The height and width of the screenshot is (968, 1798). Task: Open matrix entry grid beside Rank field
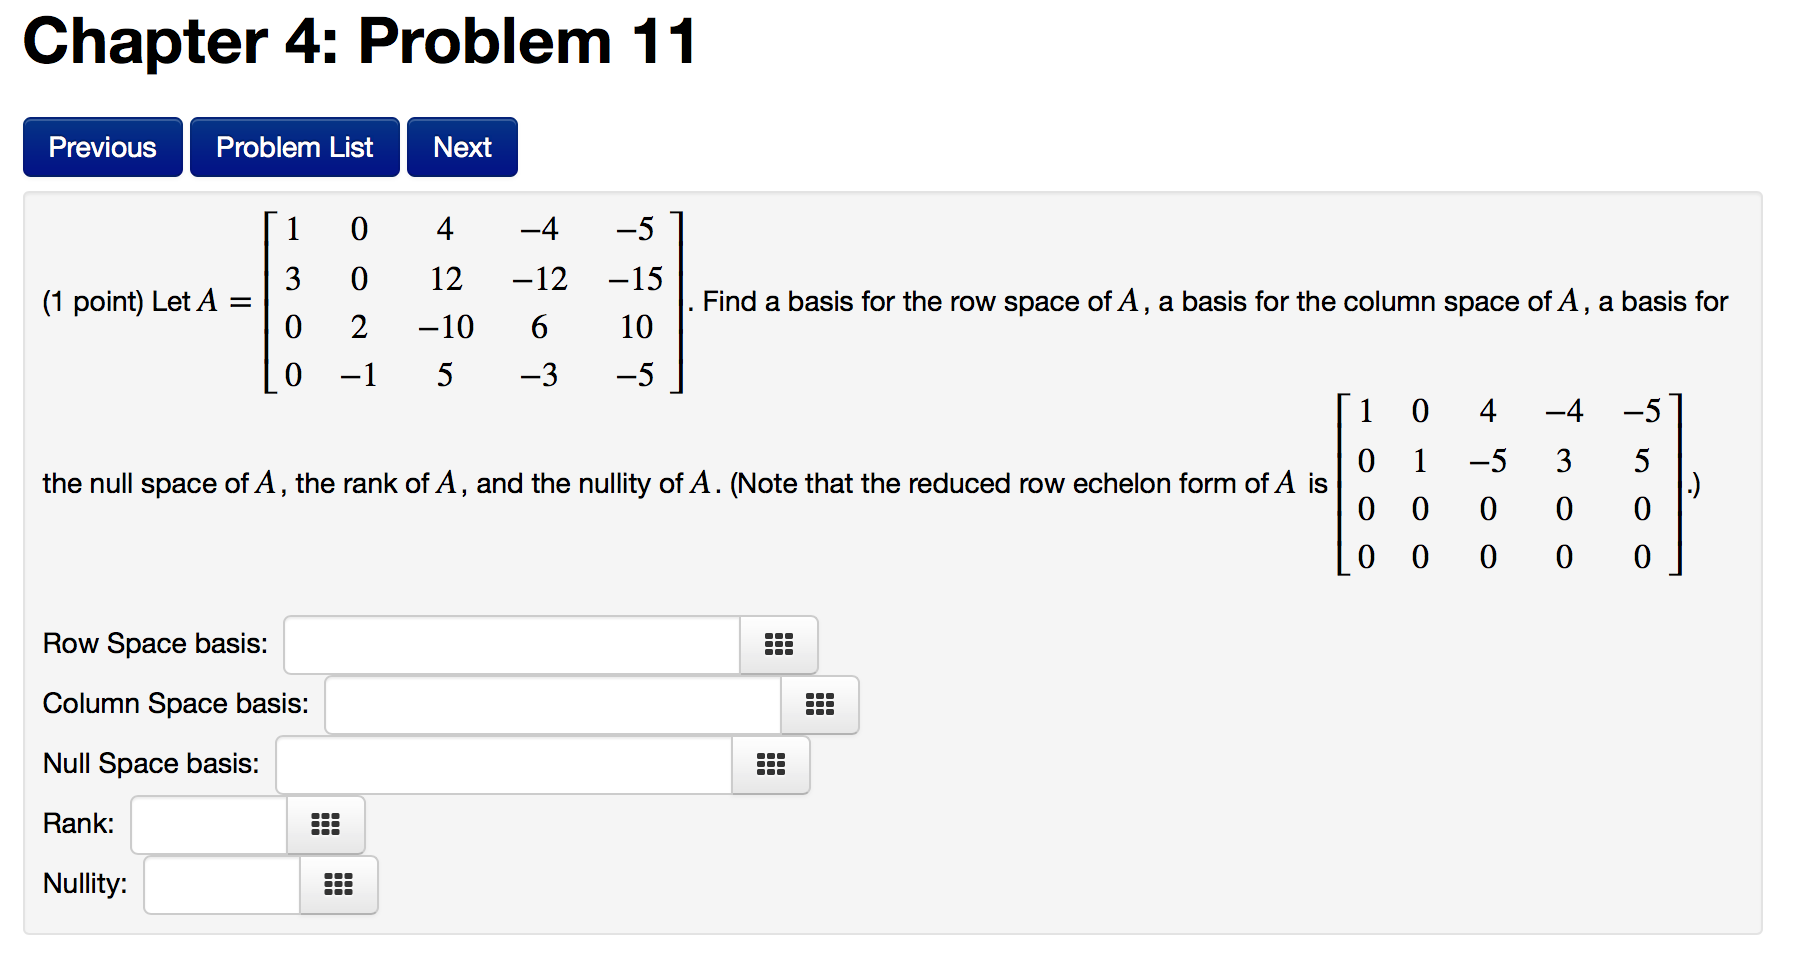pos(326,825)
